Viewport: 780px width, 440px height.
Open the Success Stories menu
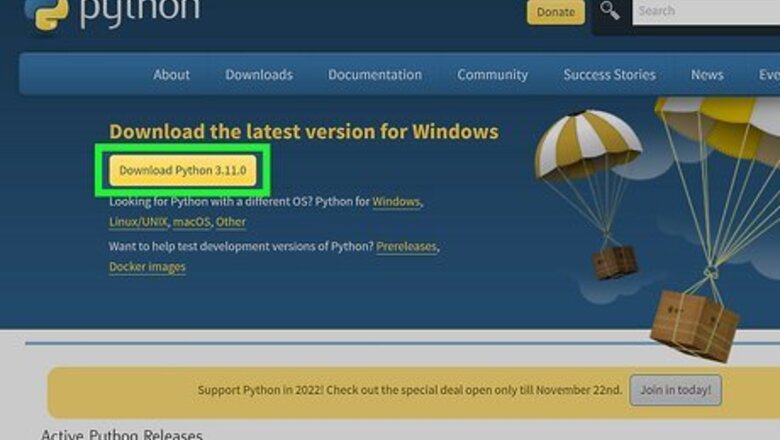click(609, 75)
